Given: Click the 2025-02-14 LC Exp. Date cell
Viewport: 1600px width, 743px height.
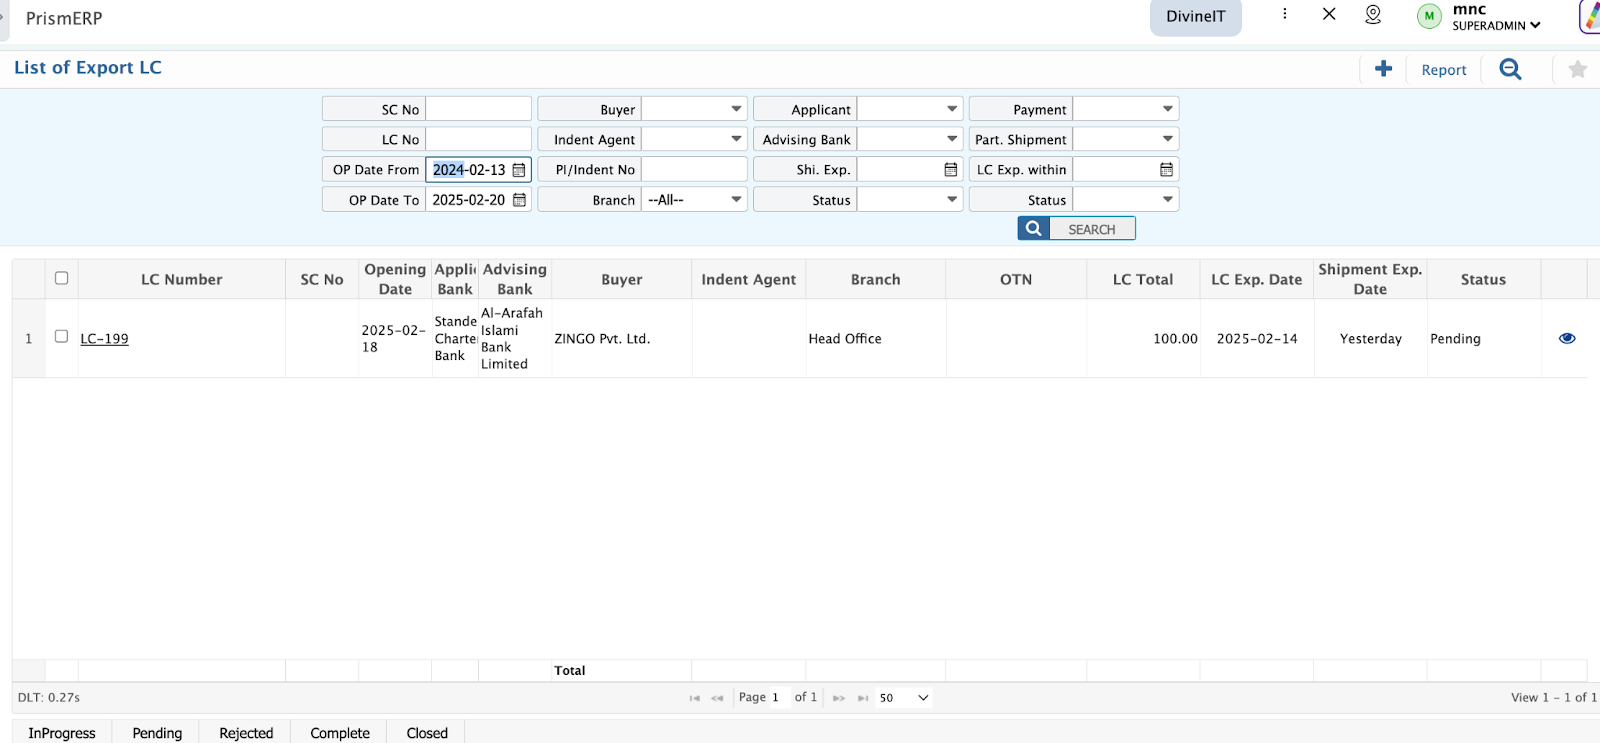Looking at the screenshot, I should (1257, 339).
